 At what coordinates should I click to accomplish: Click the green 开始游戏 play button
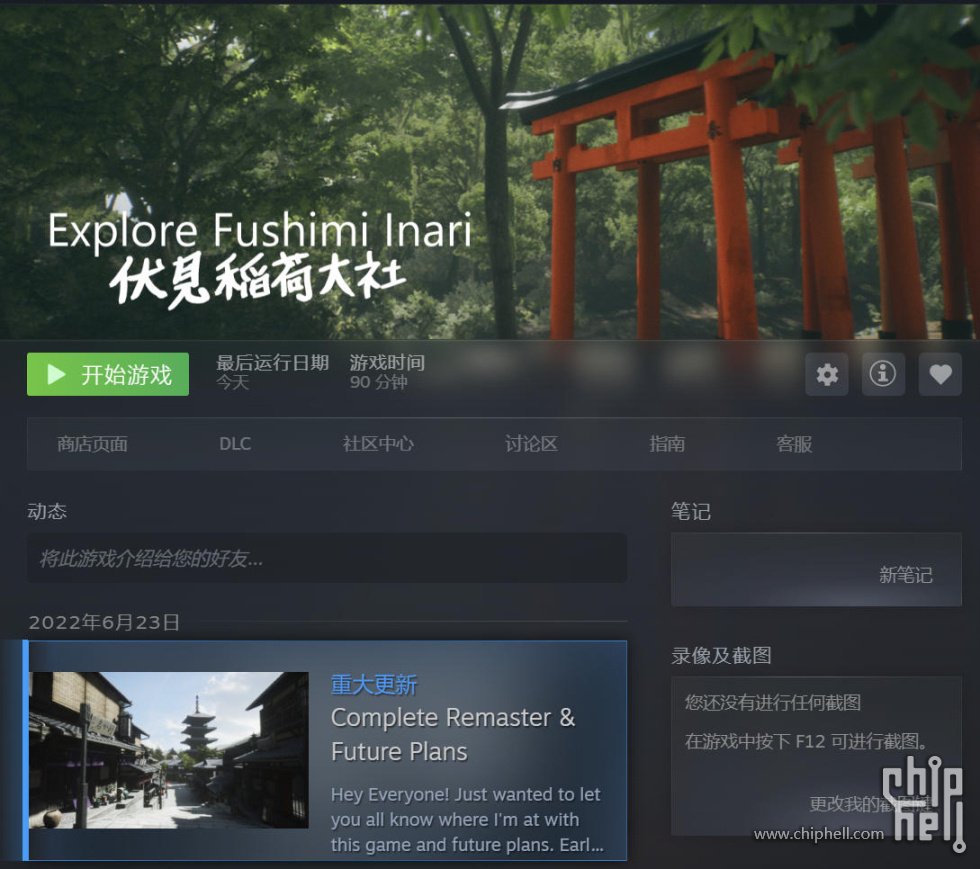click(108, 374)
